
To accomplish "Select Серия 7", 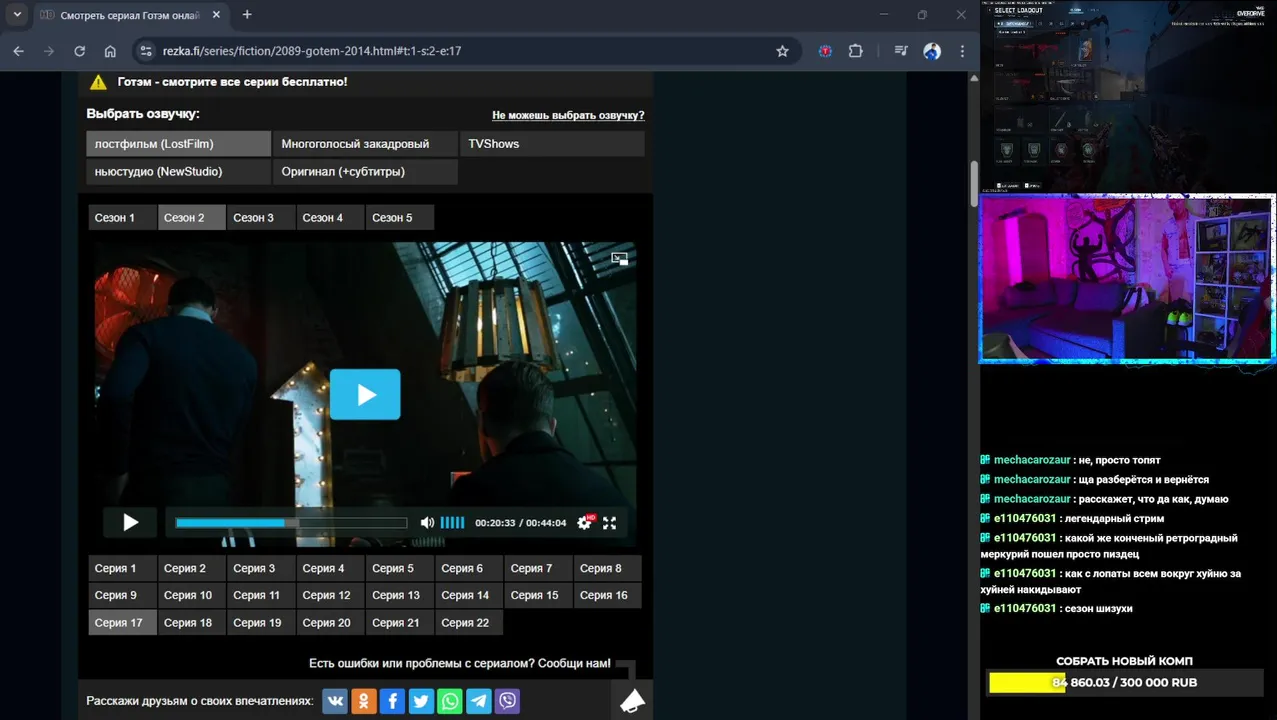I will click(538, 568).
